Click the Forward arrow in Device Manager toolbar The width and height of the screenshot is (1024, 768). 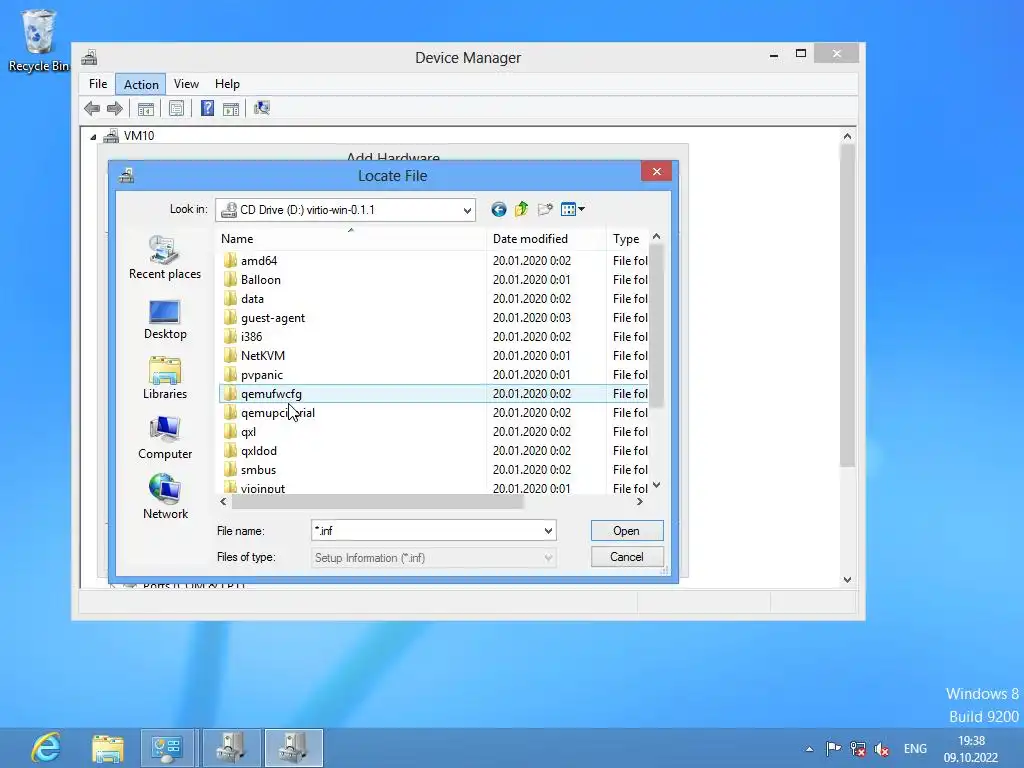pos(114,108)
